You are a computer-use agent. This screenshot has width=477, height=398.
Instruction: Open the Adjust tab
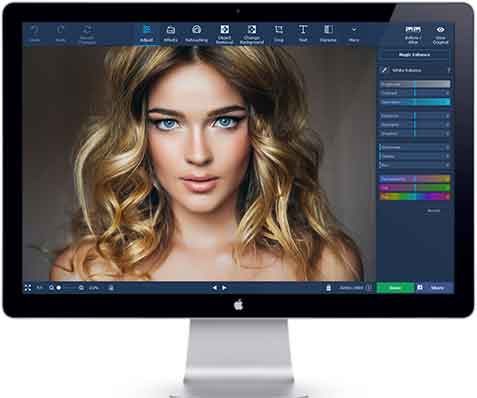point(147,34)
